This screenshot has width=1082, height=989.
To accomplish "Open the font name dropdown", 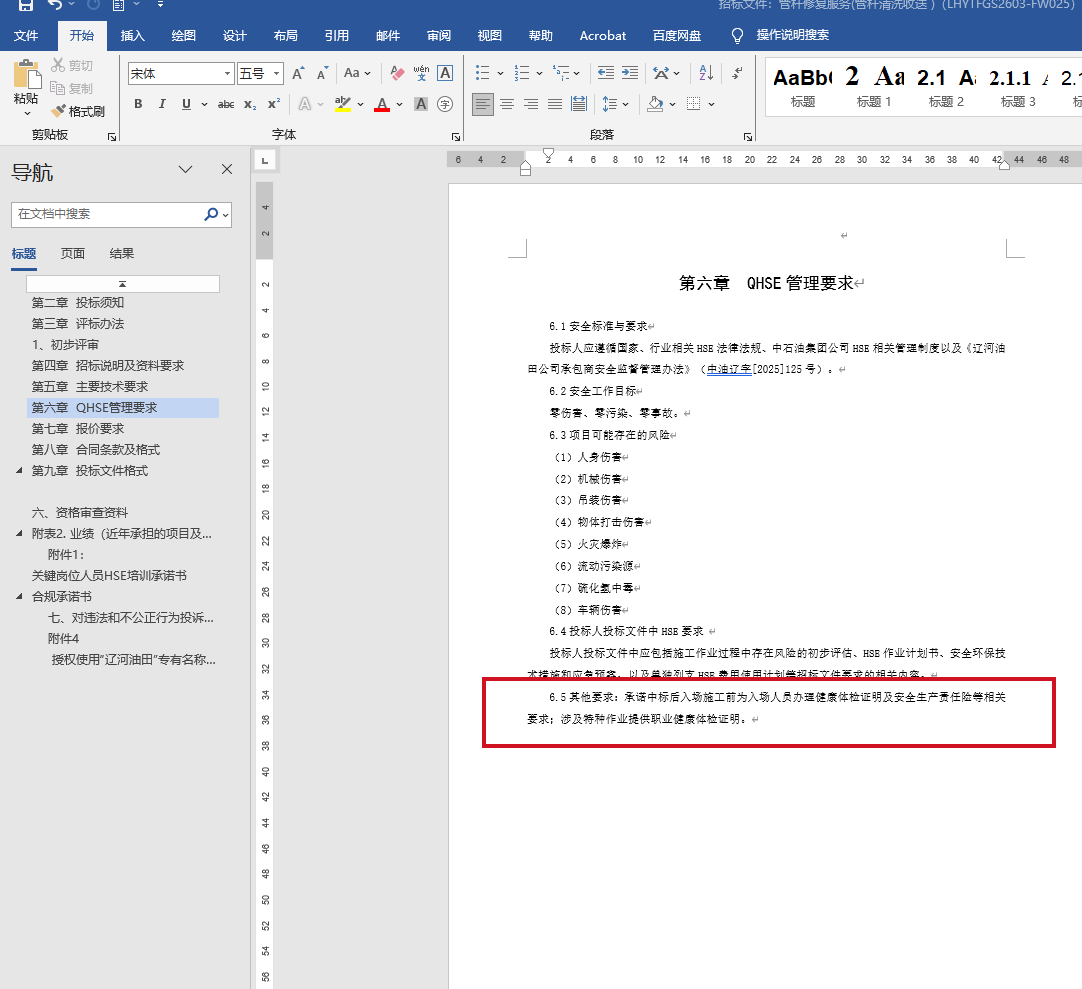I will coord(227,74).
